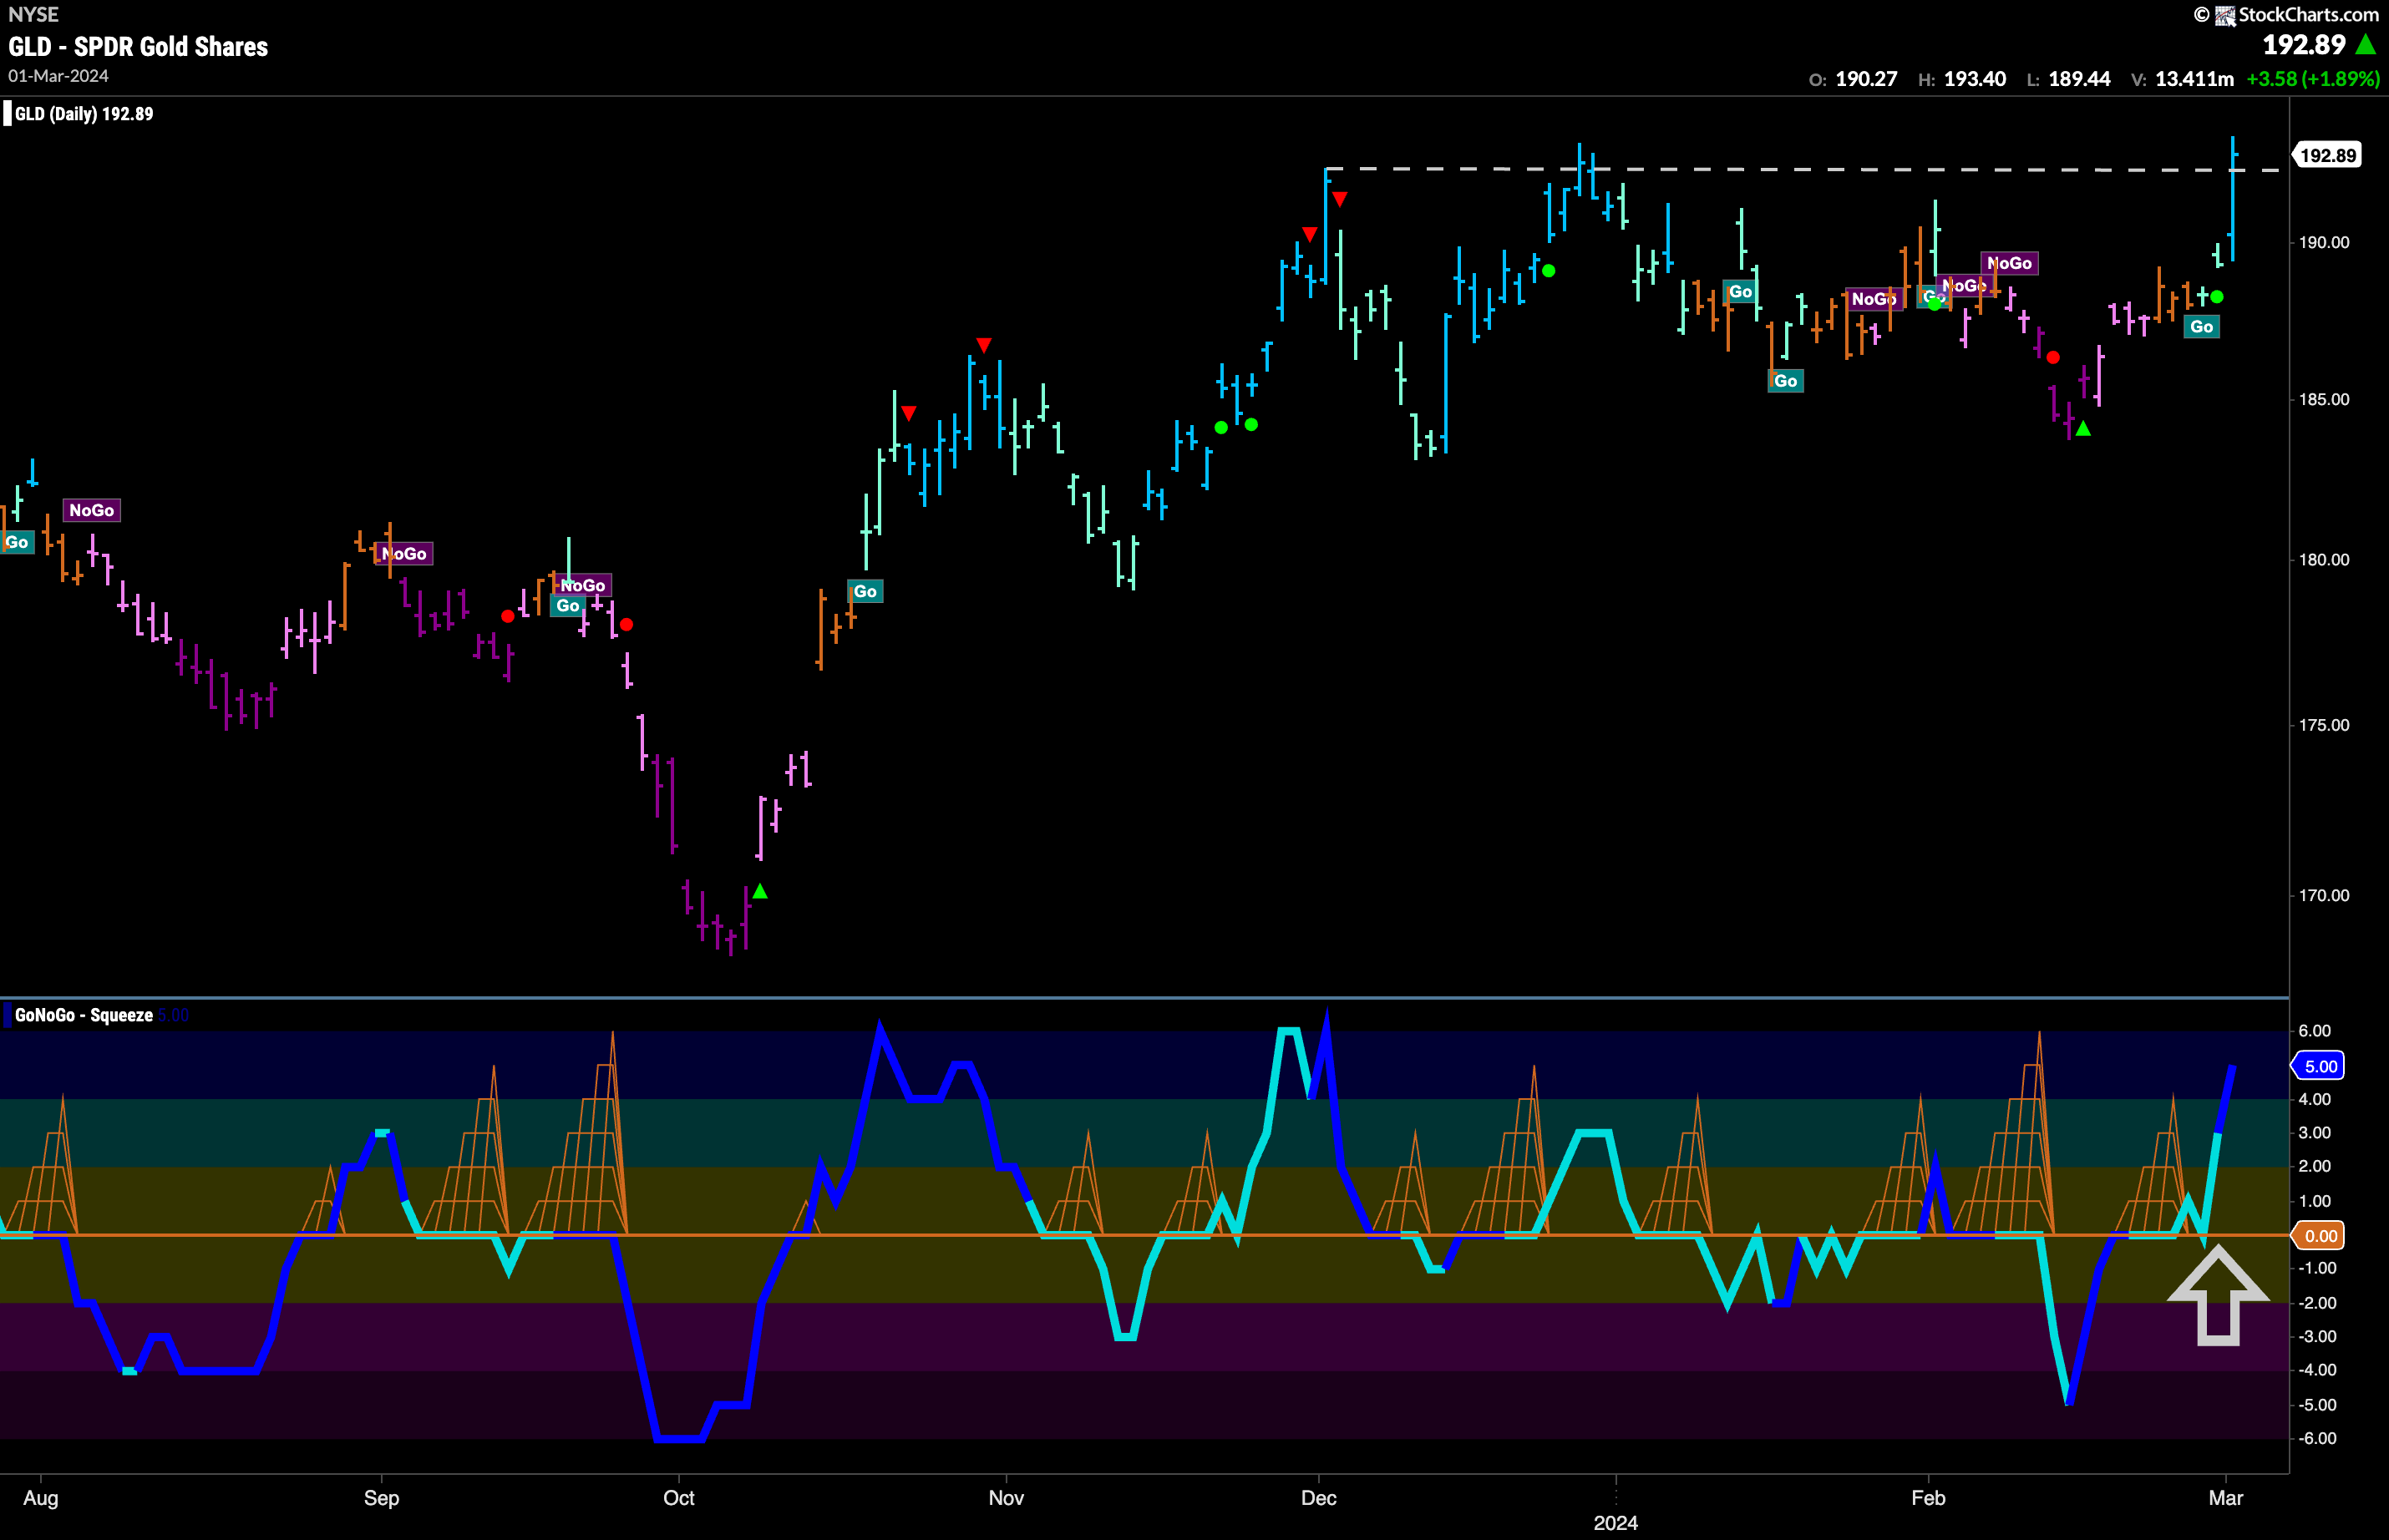Select the NoGo label at the start of September
Image resolution: width=2389 pixels, height=1540 pixels.
404,554
